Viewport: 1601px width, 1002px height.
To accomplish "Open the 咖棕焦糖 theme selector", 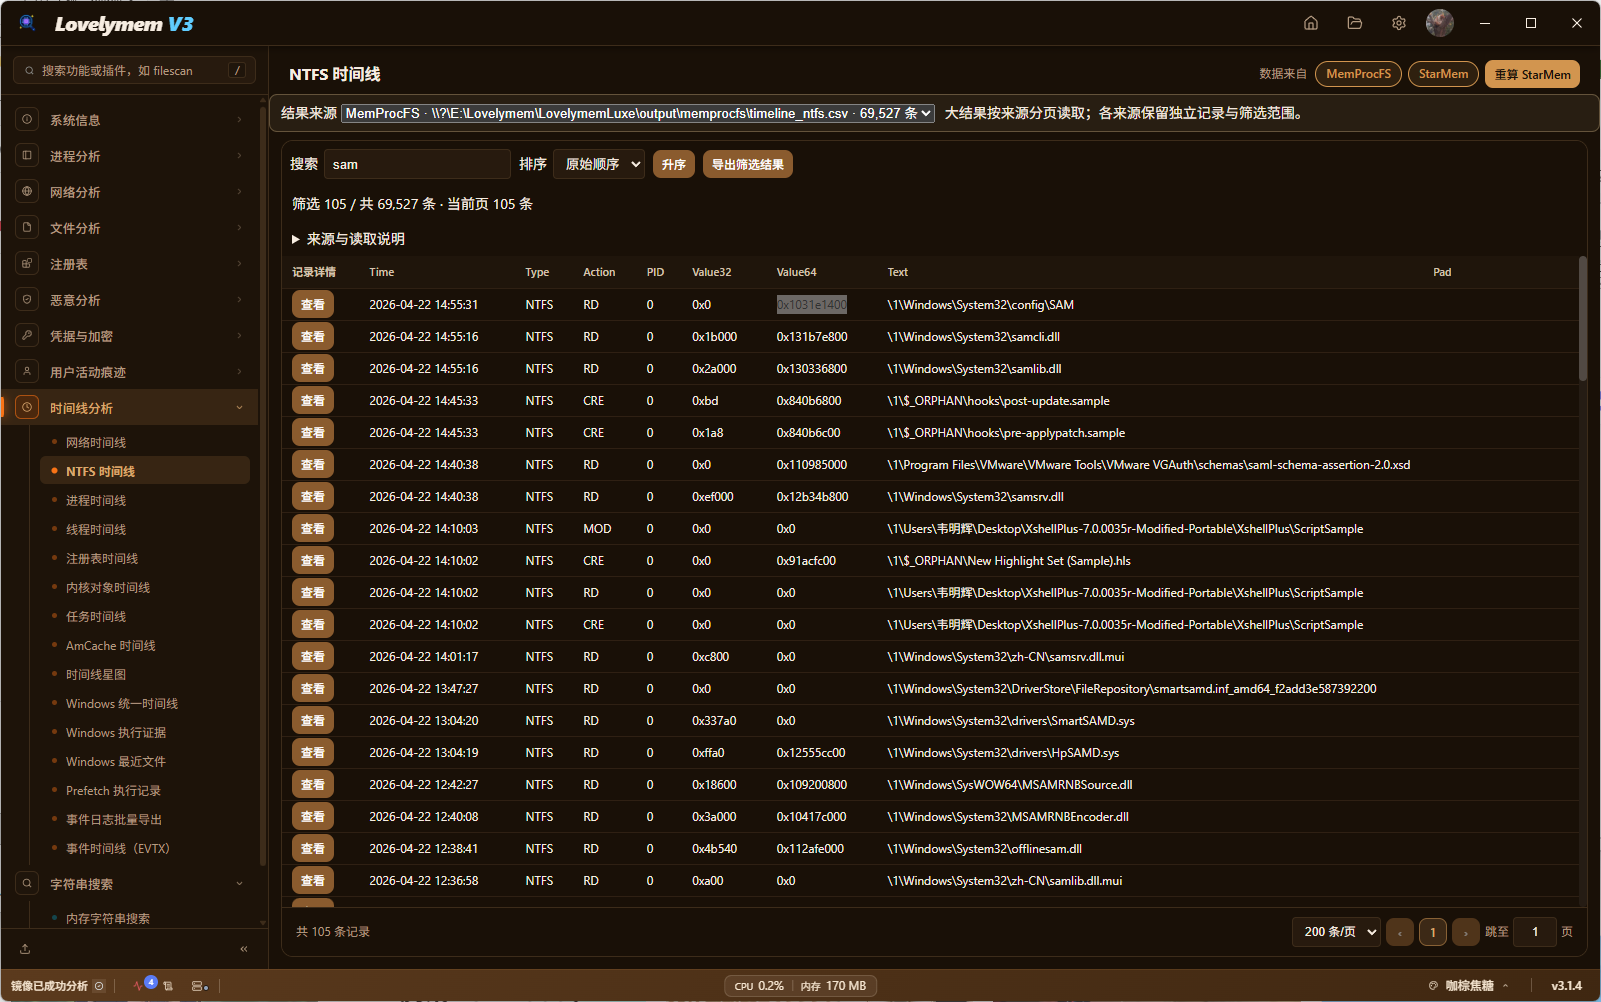I will click(x=1468, y=986).
